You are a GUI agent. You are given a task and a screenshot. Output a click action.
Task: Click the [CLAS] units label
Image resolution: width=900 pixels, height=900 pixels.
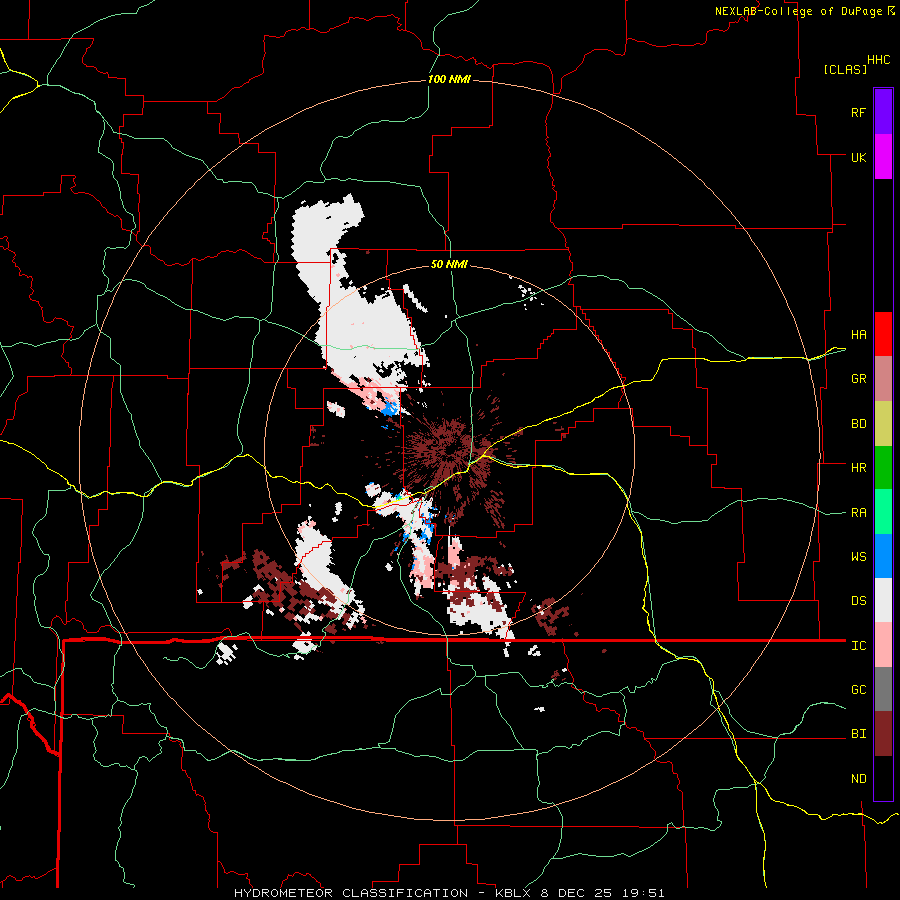coord(845,69)
